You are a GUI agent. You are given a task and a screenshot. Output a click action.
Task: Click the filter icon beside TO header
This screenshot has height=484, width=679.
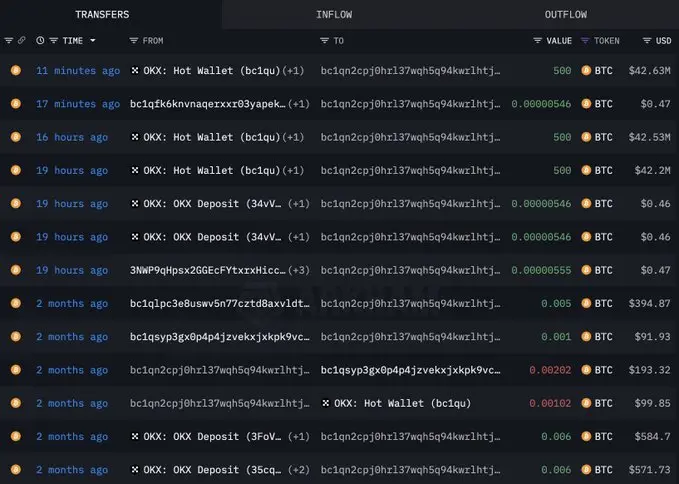pos(324,41)
